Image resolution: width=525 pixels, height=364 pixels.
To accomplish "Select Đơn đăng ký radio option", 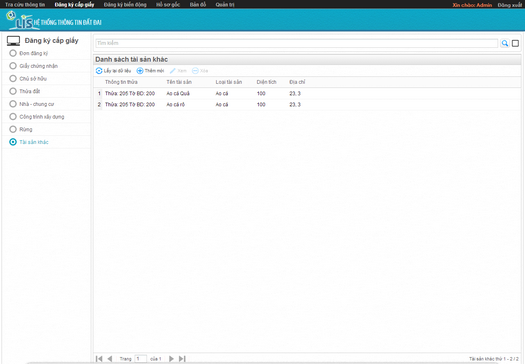I will click(x=13, y=53).
